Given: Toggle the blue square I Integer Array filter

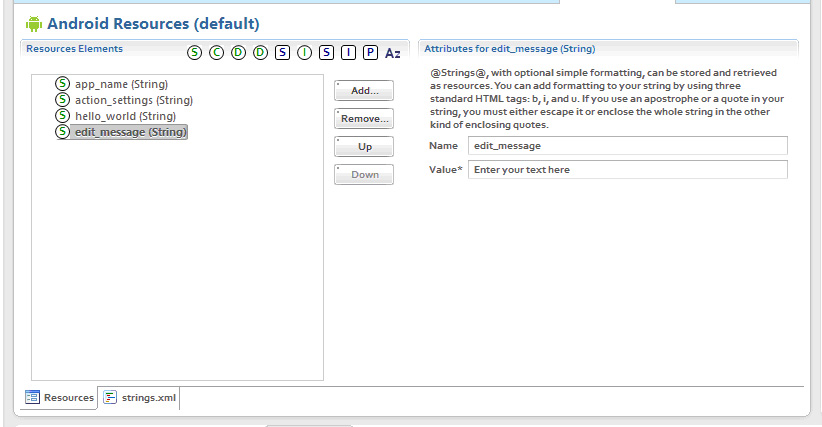Looking at the screenshot, I should [349, 52].
